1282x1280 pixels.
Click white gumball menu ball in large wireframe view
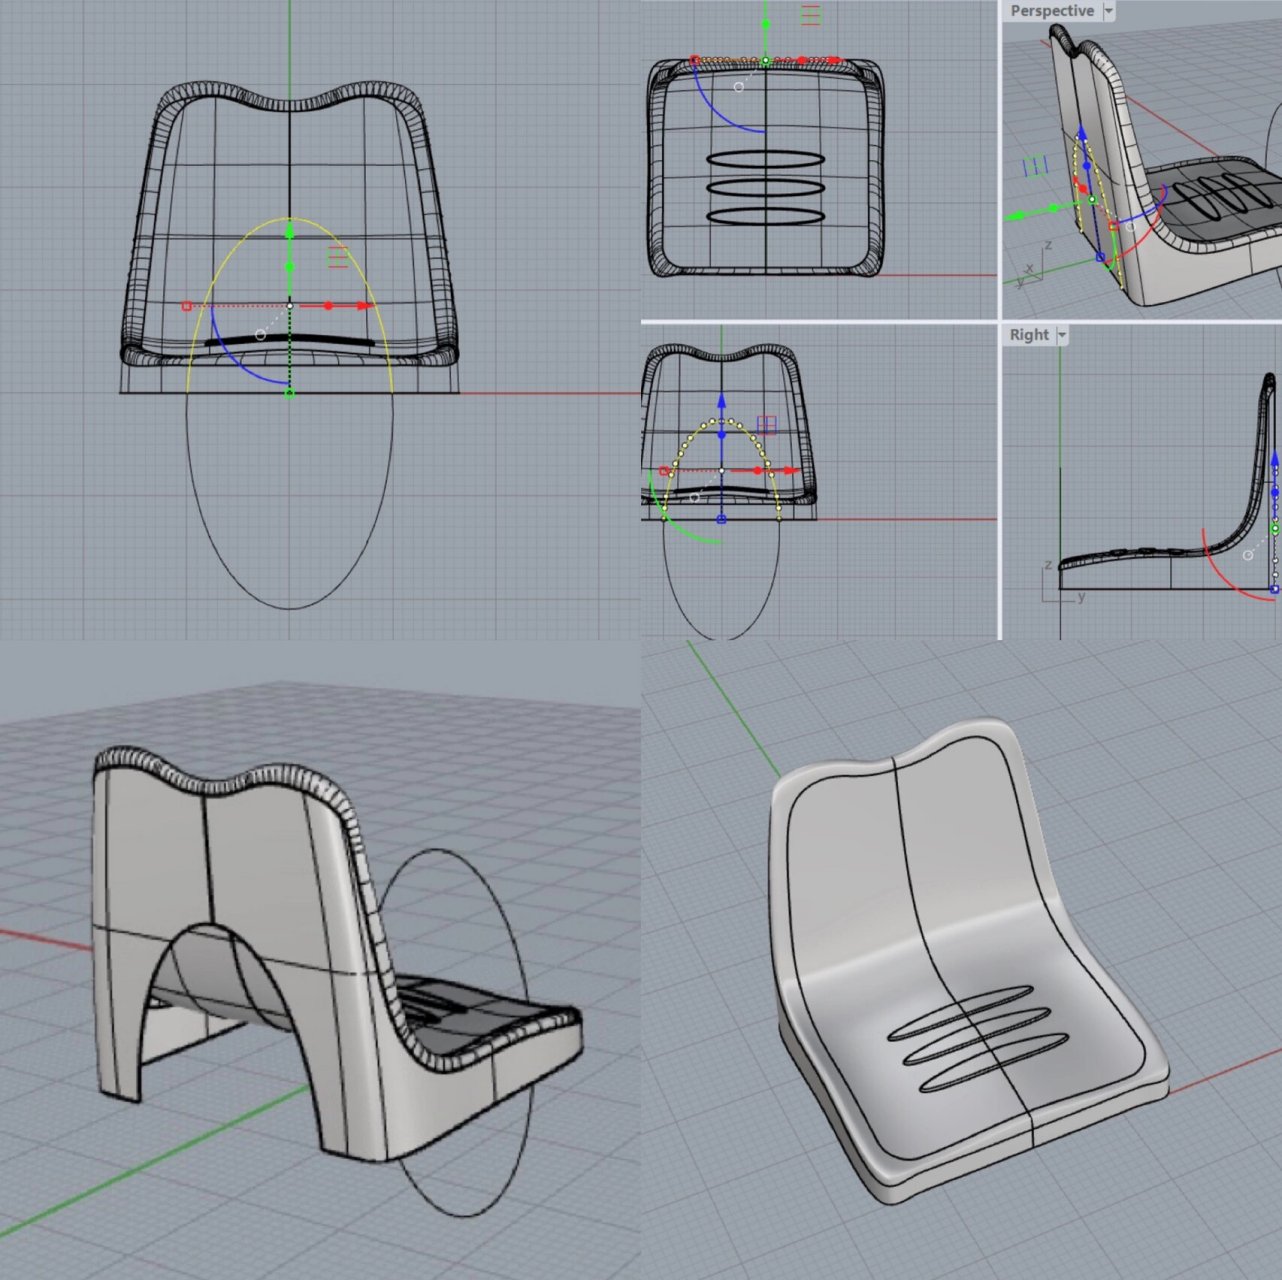click(261, 335)
